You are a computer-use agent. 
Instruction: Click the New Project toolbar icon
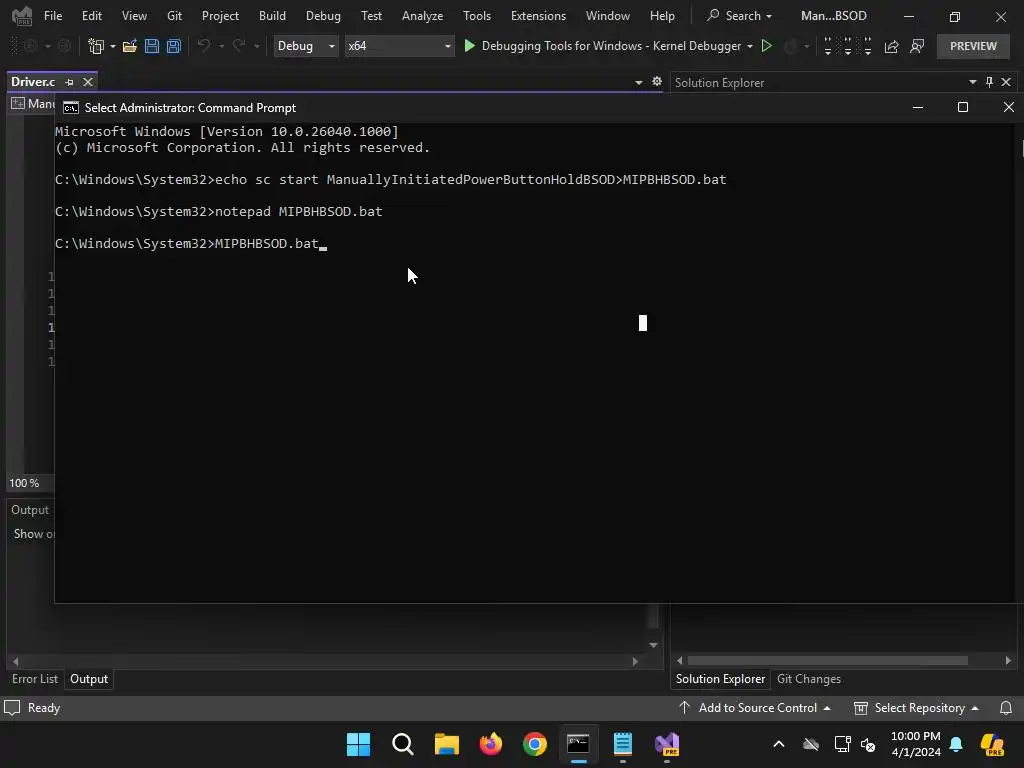[97, 46]
